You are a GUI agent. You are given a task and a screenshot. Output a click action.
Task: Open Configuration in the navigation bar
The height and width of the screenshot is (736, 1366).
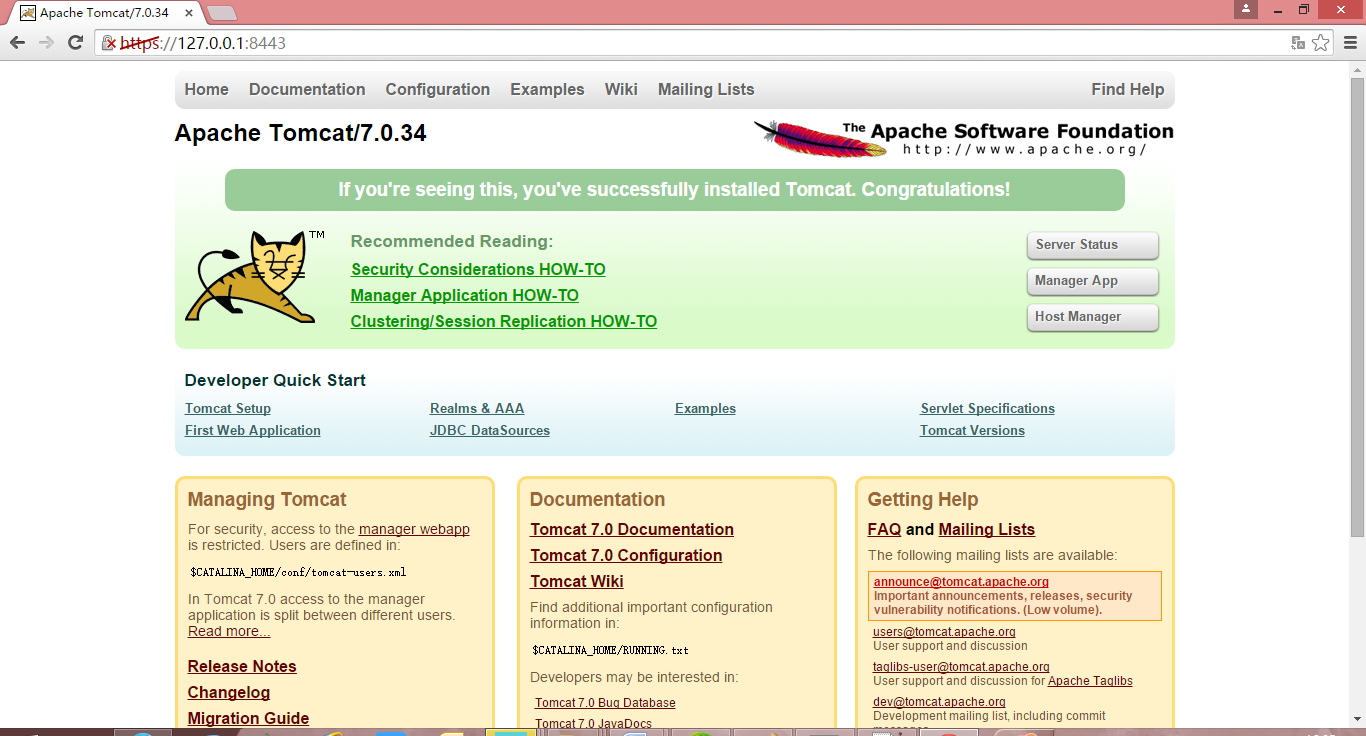coord(438,89)
